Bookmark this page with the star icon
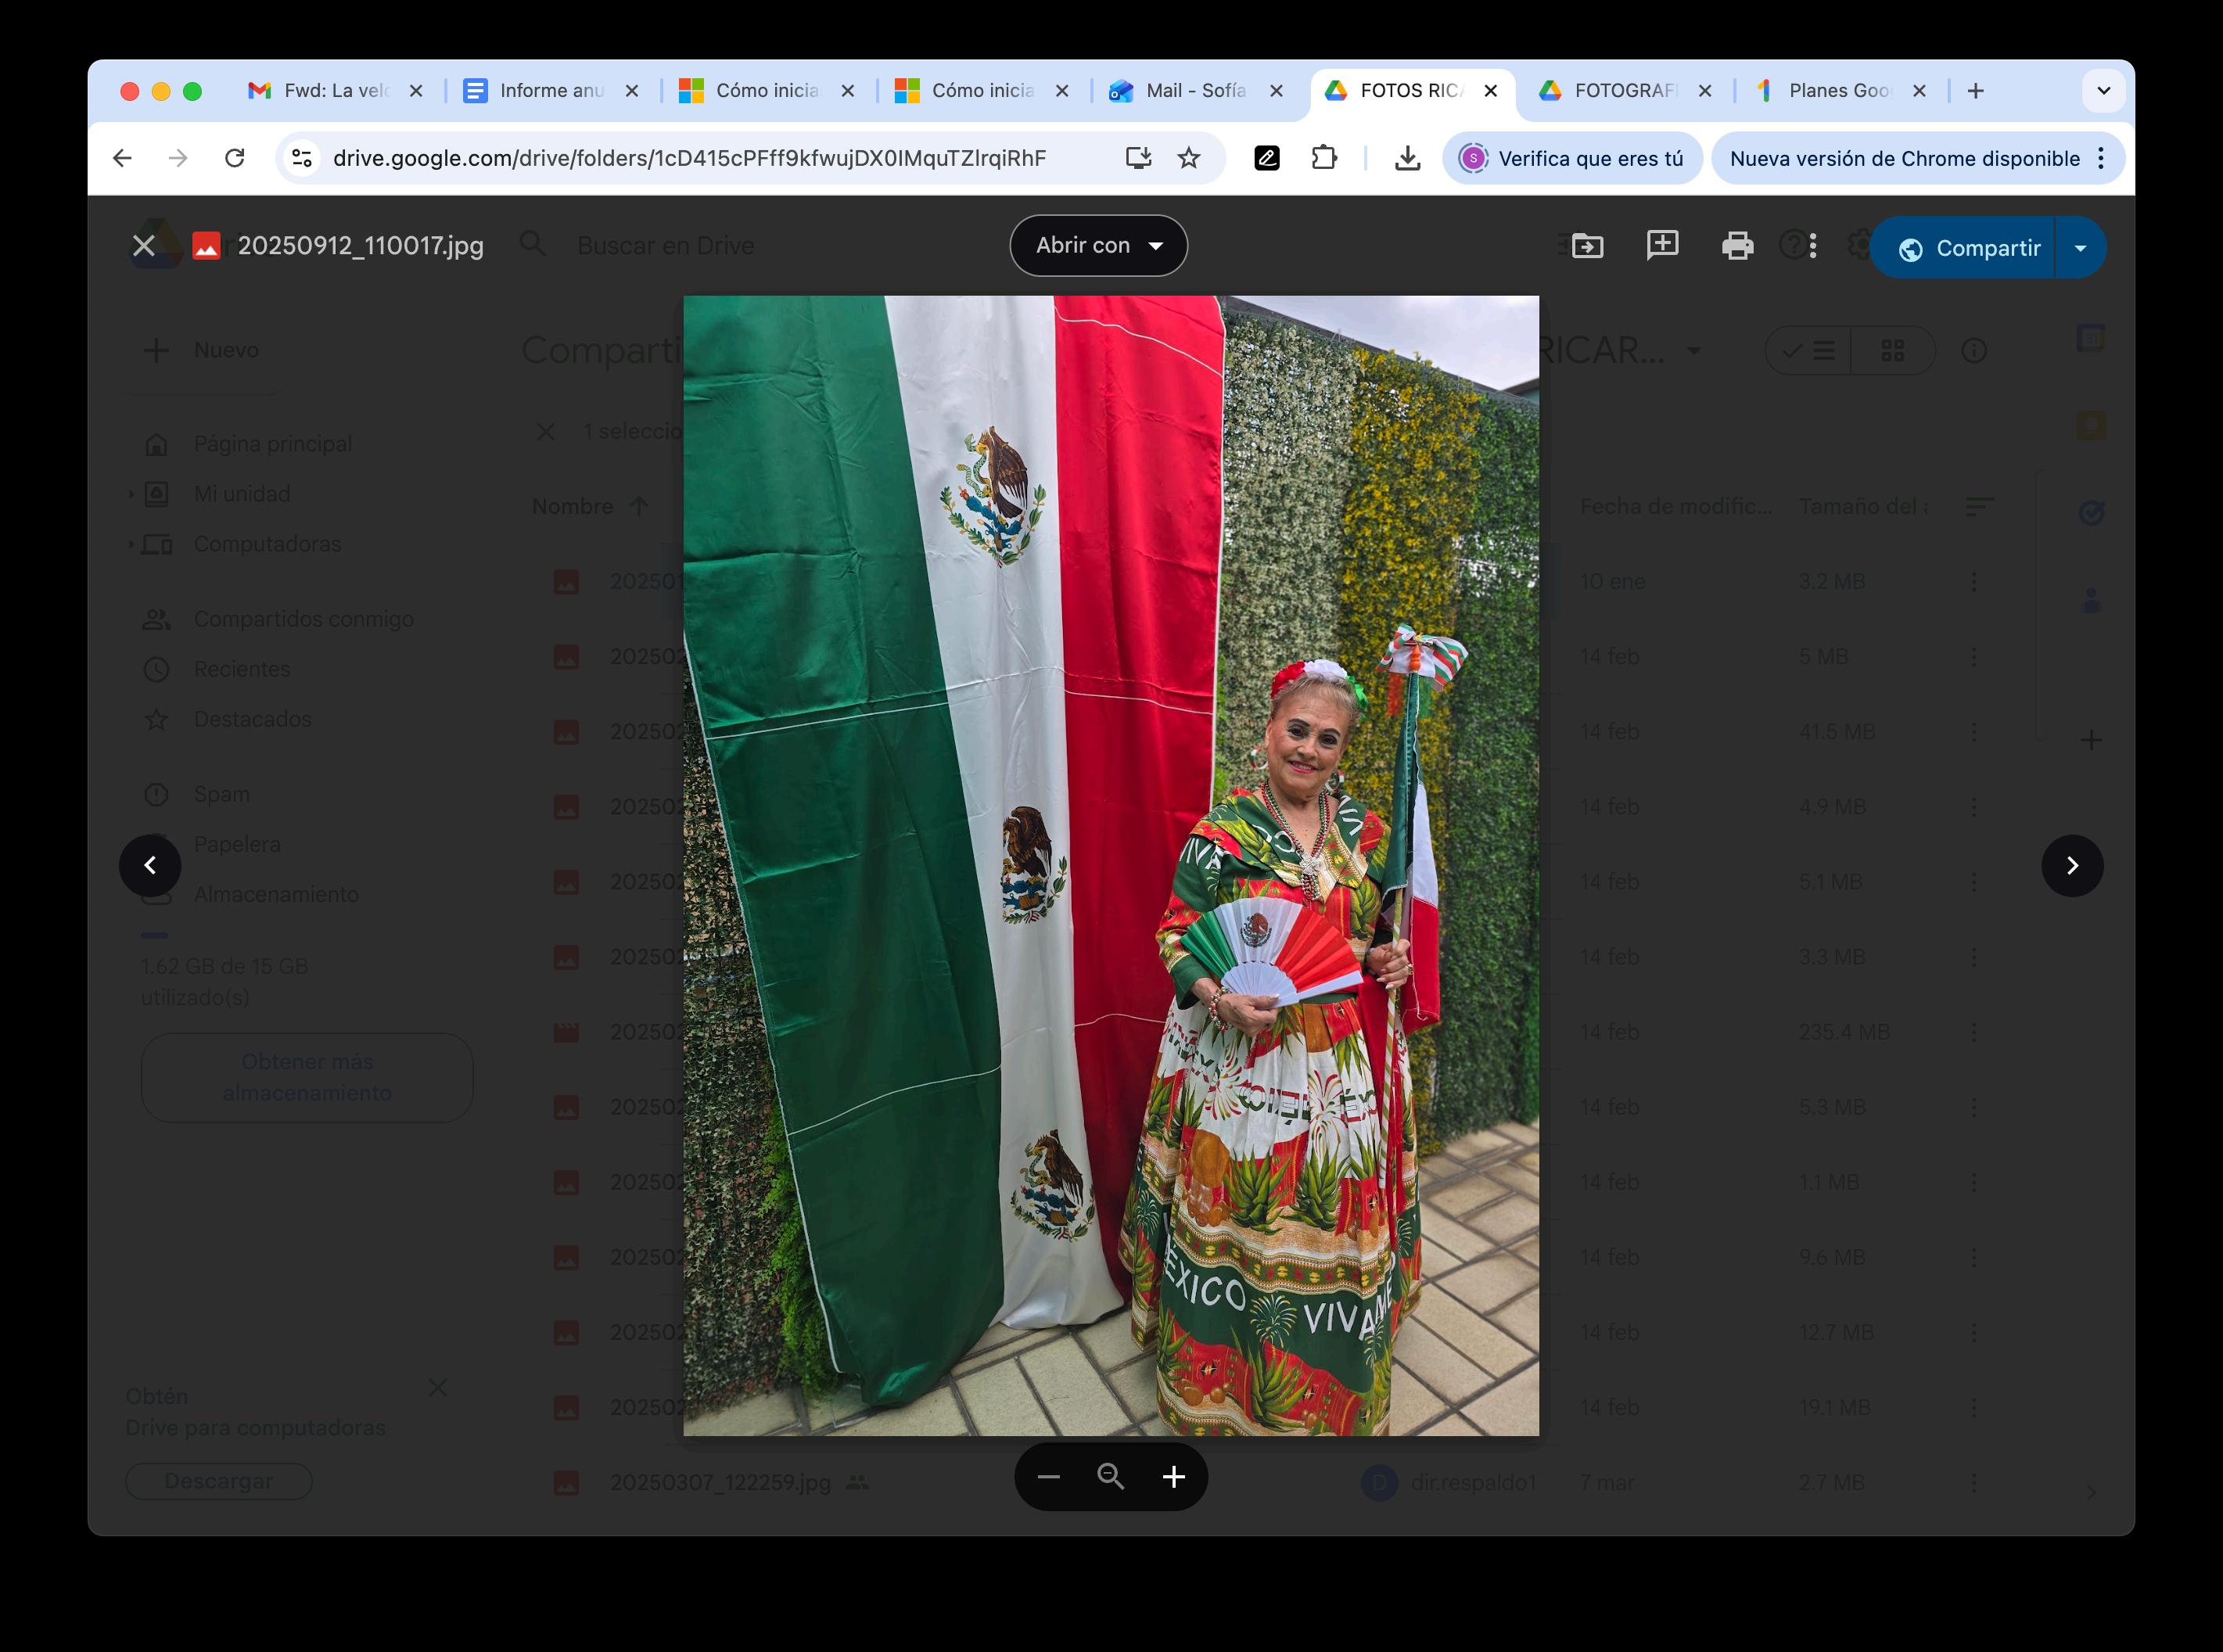The height and width of the screenshot is (1652, 2223). tap(1188, 158)
